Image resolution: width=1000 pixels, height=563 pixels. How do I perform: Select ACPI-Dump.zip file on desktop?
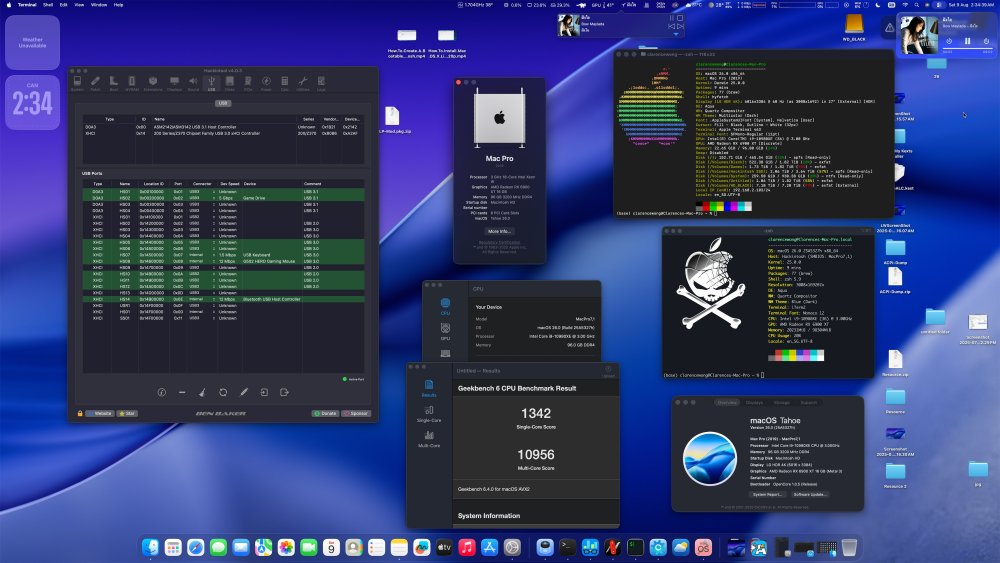(895, 281)
